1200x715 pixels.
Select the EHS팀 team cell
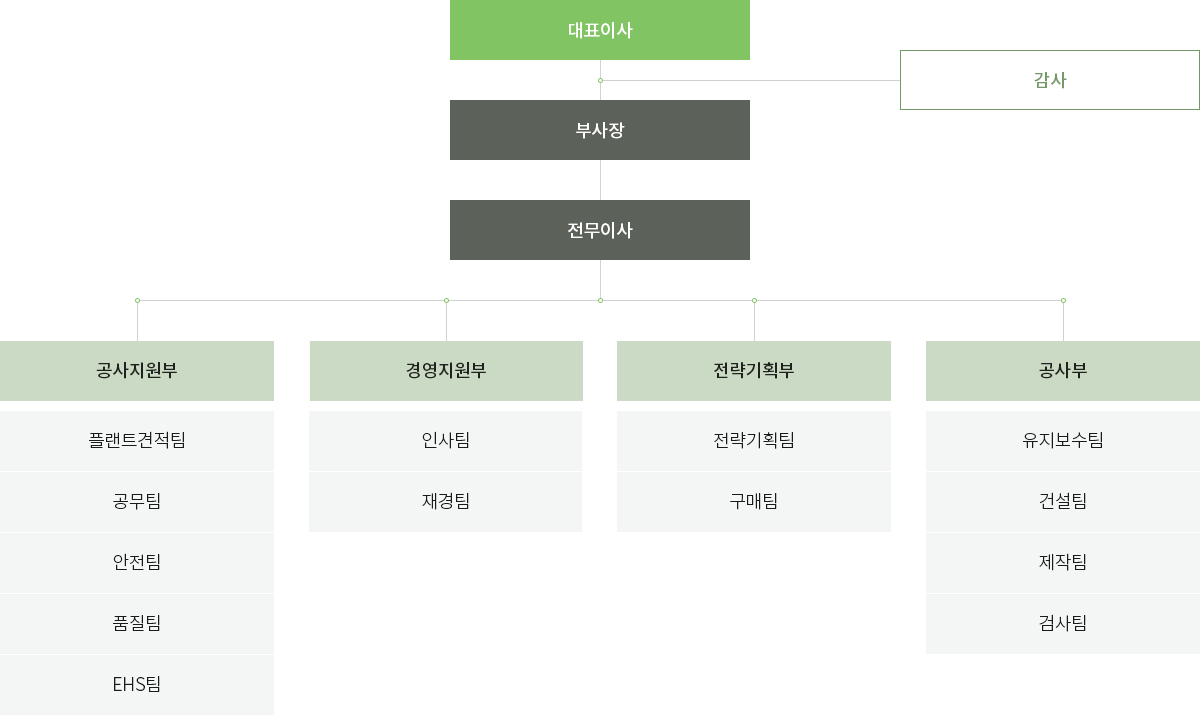click(x=137, y=685)
